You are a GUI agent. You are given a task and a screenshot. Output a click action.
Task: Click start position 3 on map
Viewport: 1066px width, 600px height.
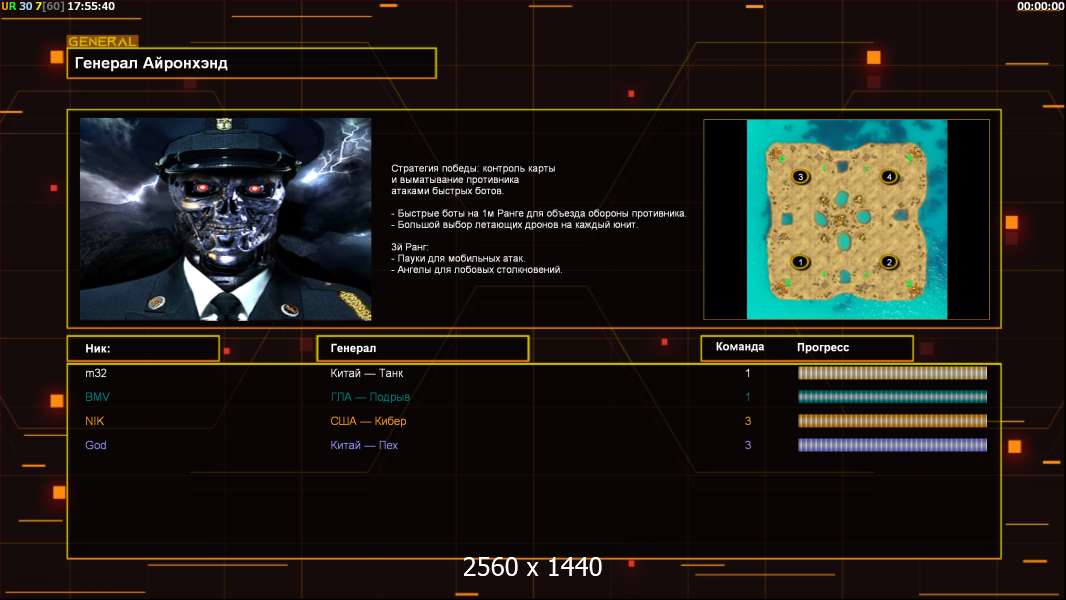[800, 177]
